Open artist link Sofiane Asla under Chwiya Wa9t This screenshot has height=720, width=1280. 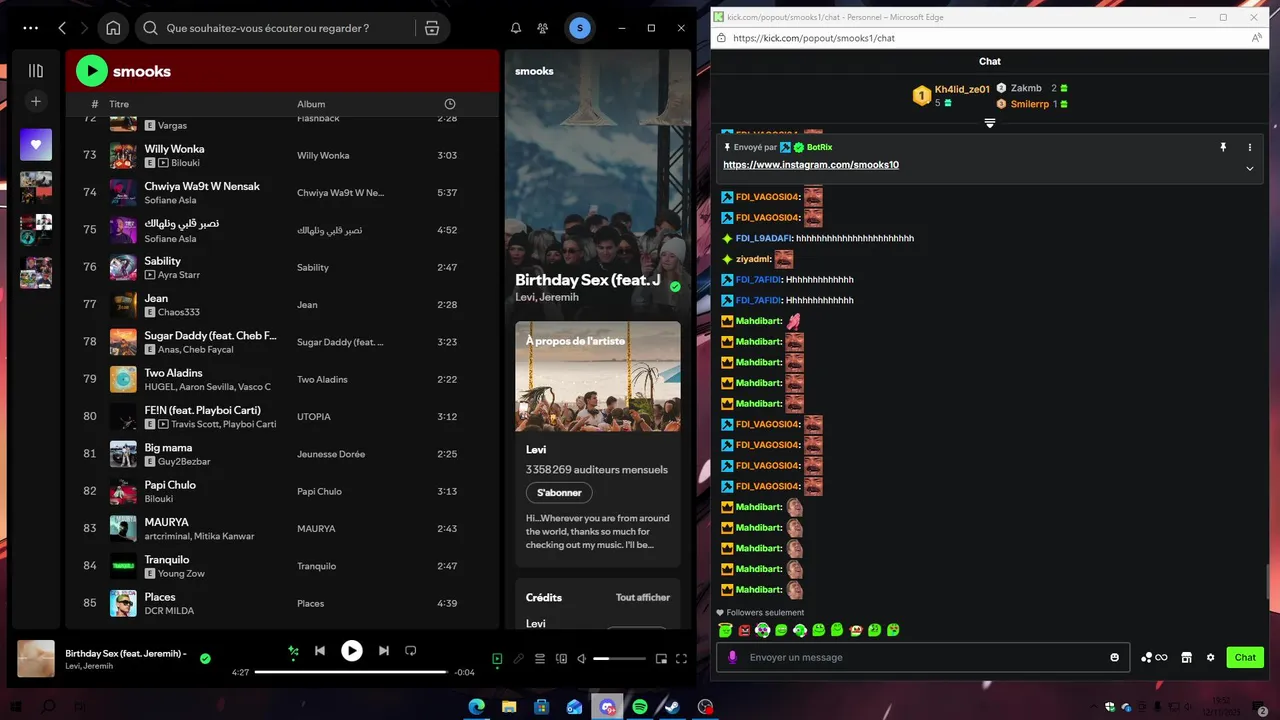tap(170, 200)
